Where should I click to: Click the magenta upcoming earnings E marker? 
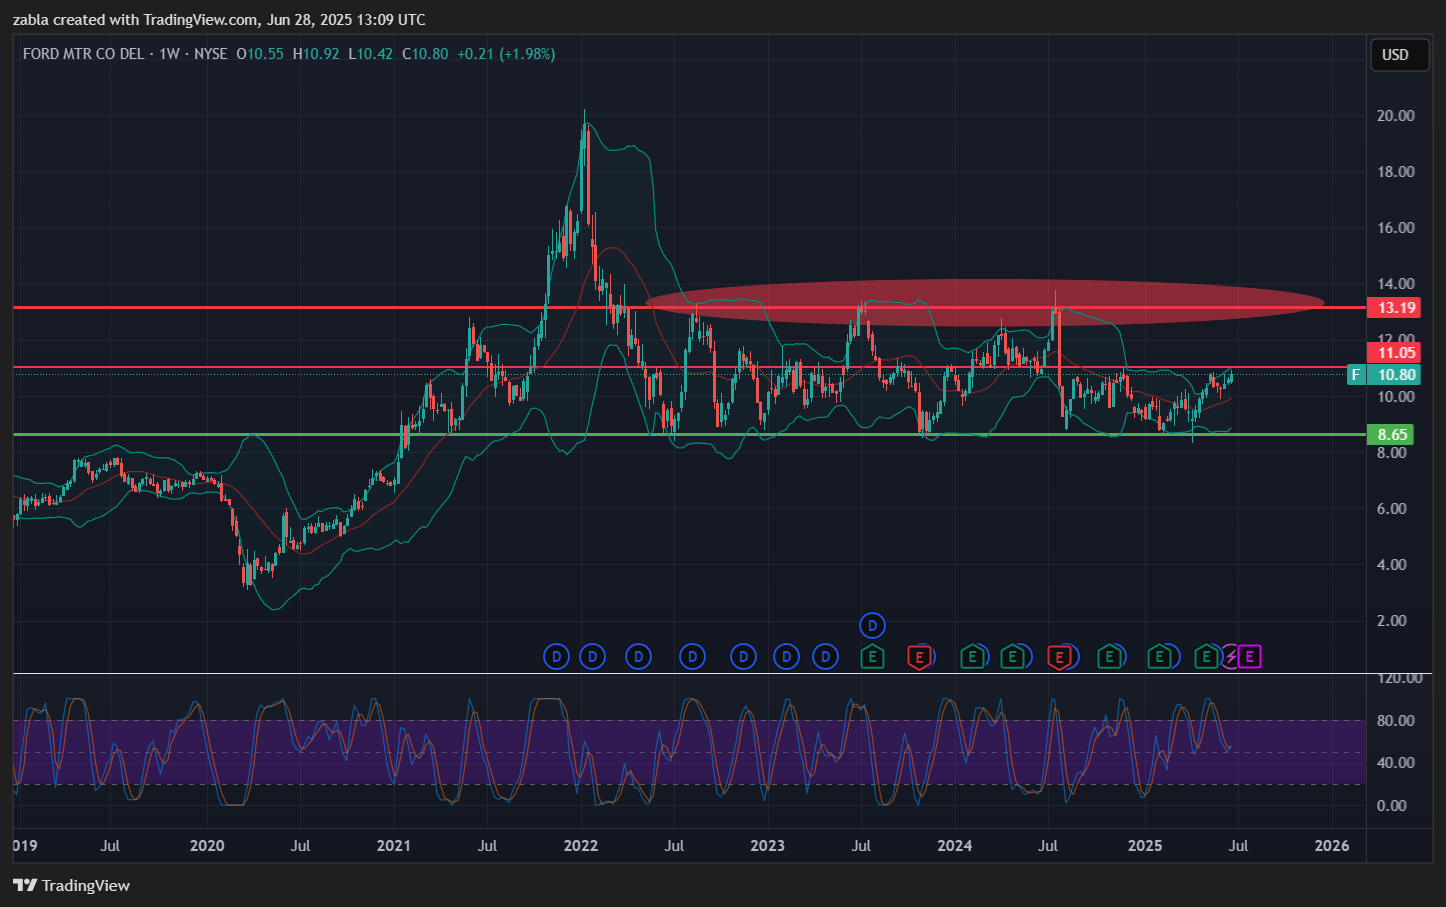(1249, 657)
